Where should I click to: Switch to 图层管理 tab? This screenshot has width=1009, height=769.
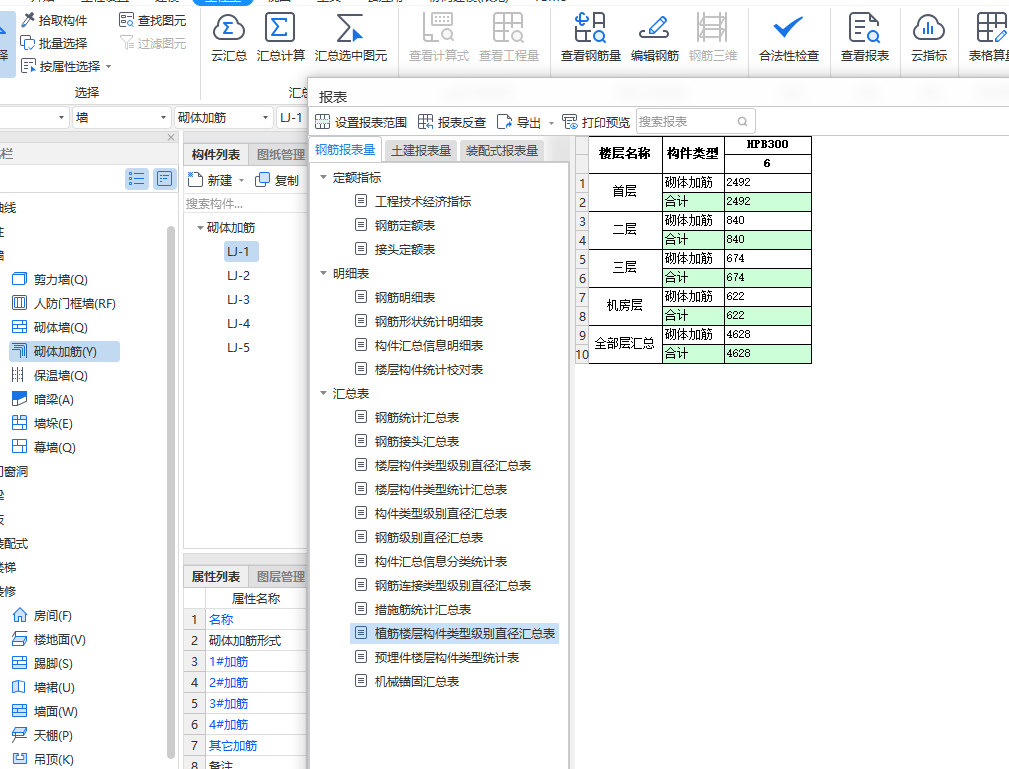280,577
